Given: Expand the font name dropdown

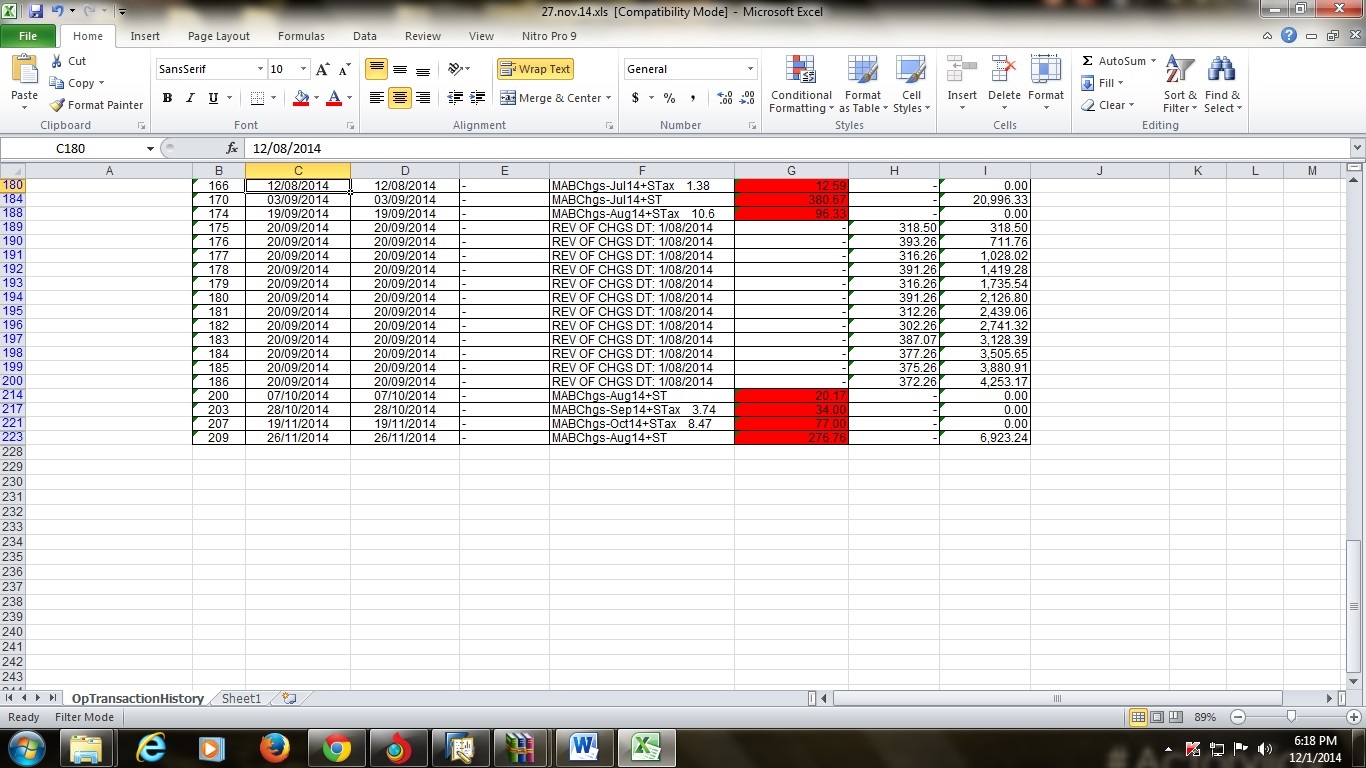Looking at the screenshot, I should pyautogui.click(x=260, y=69).
